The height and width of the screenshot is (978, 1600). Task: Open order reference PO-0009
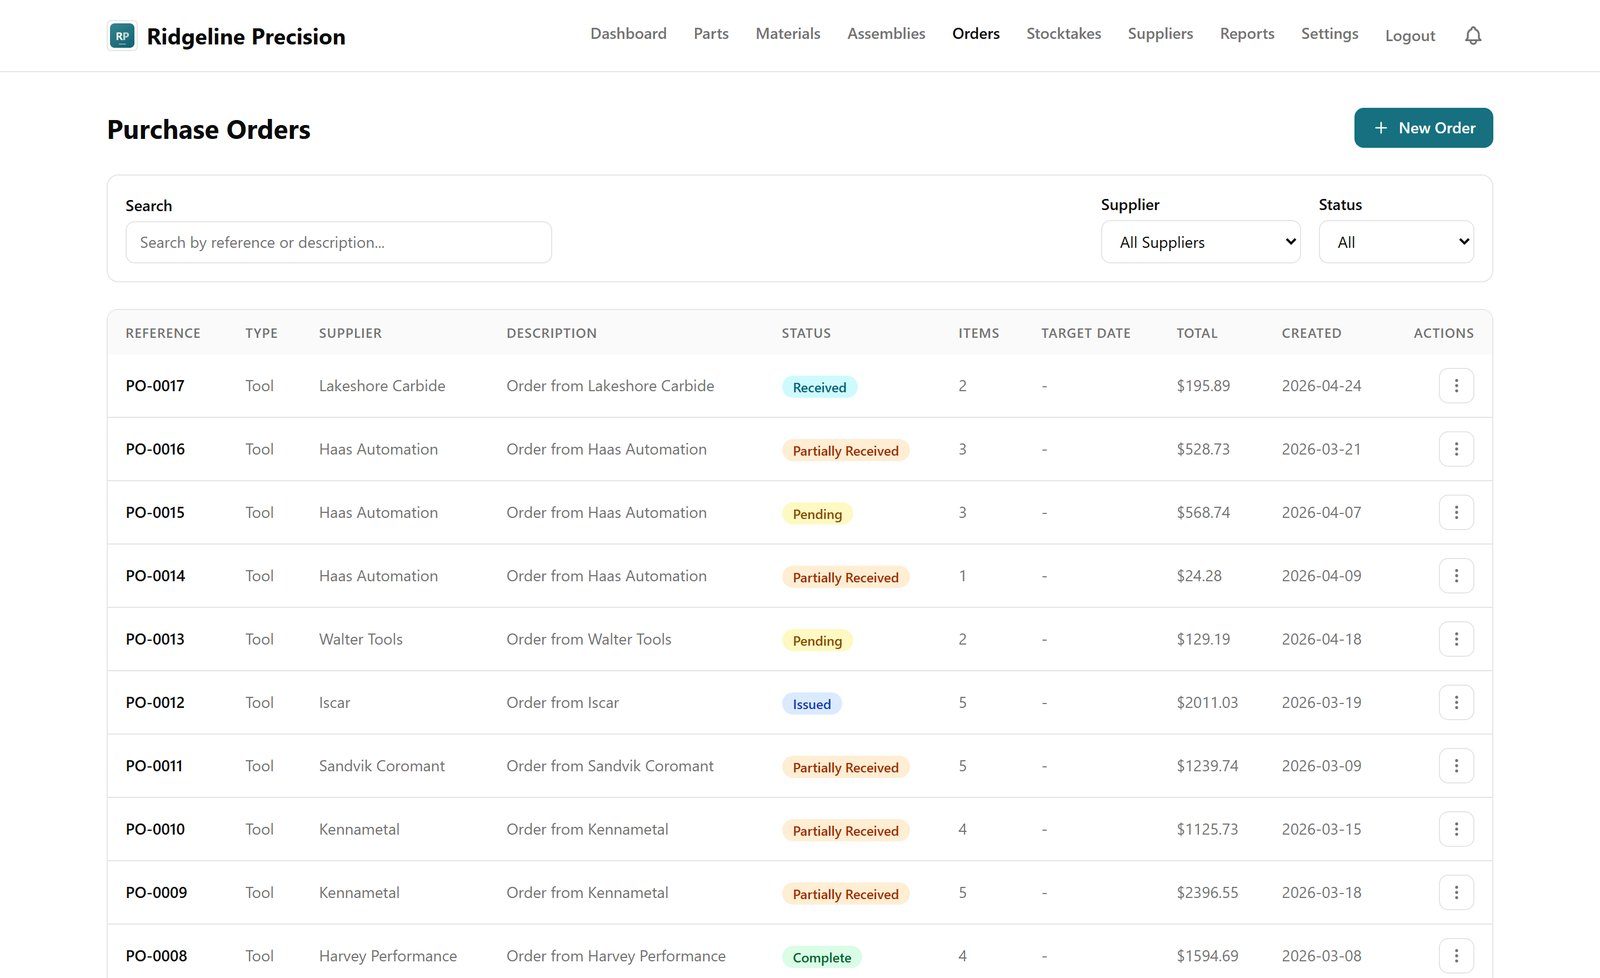click(156, 892)
